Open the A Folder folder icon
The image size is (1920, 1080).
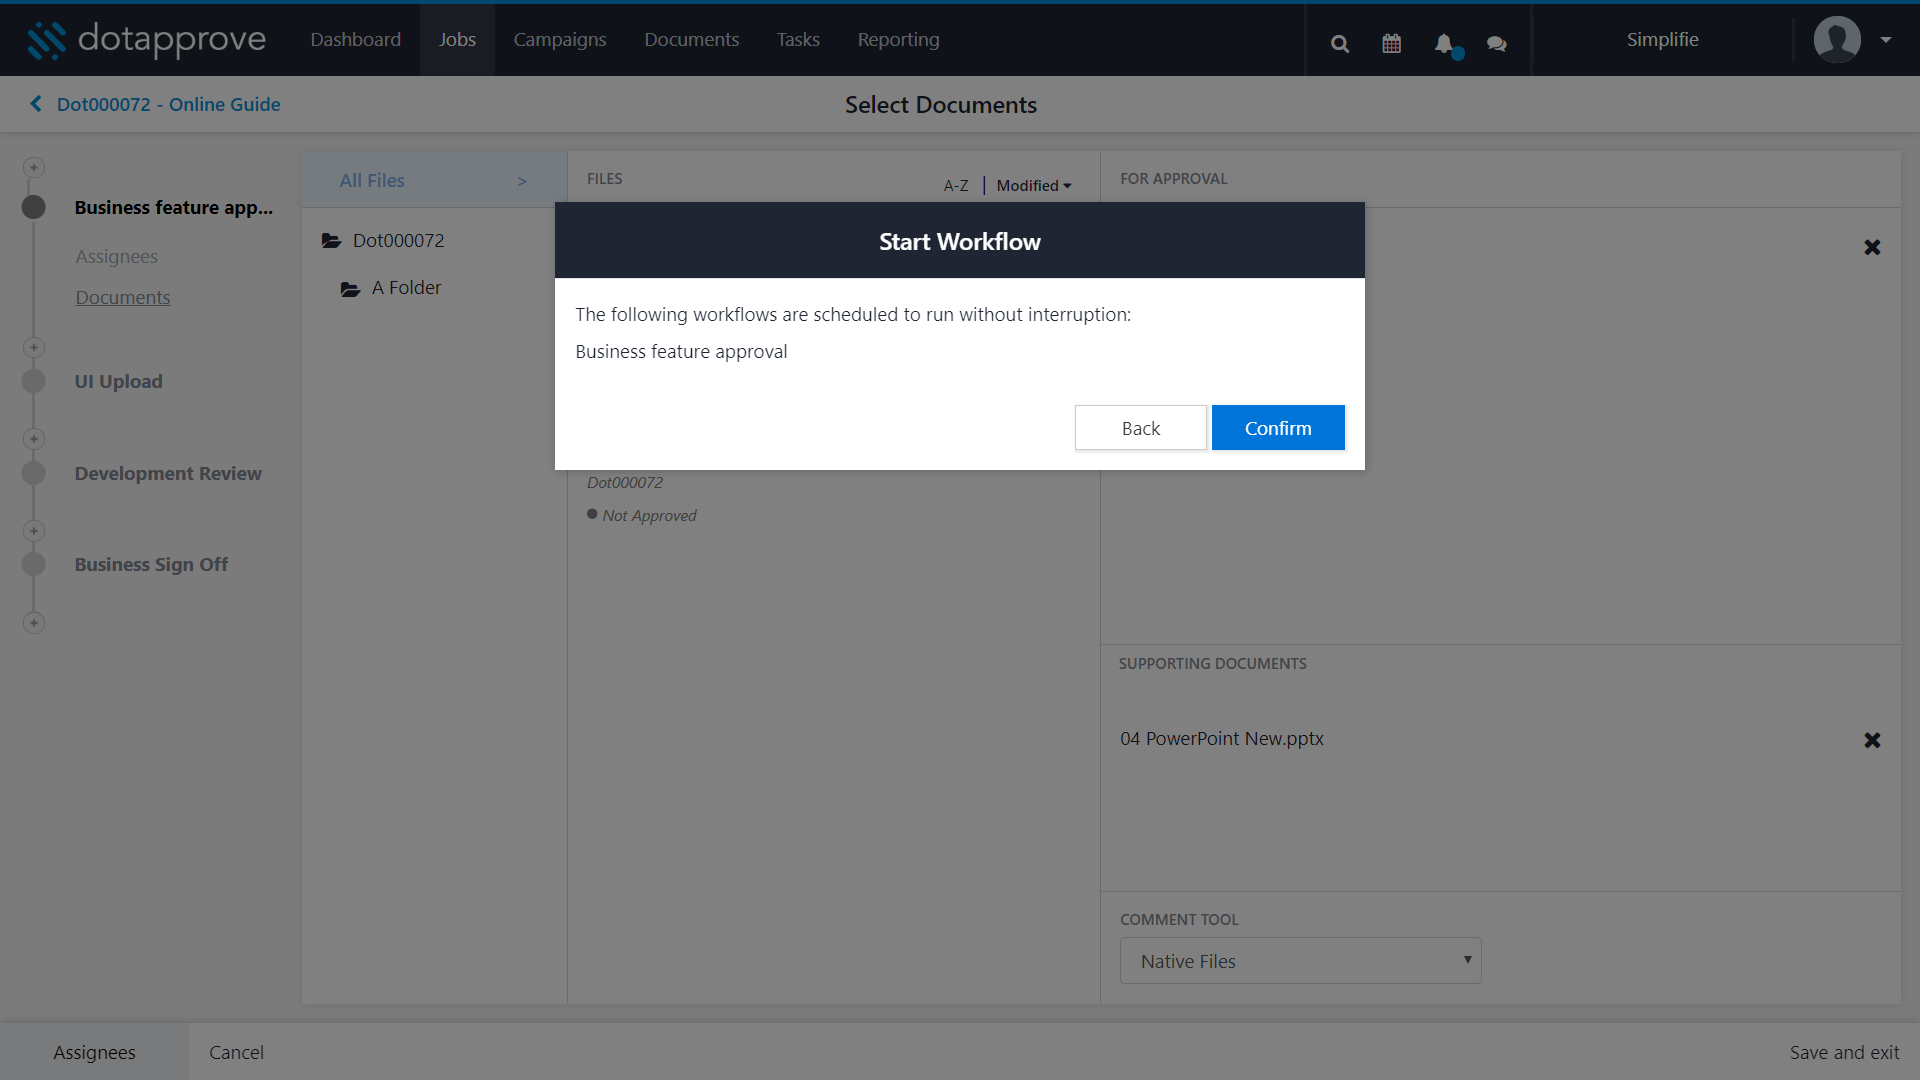pos(350,288)
